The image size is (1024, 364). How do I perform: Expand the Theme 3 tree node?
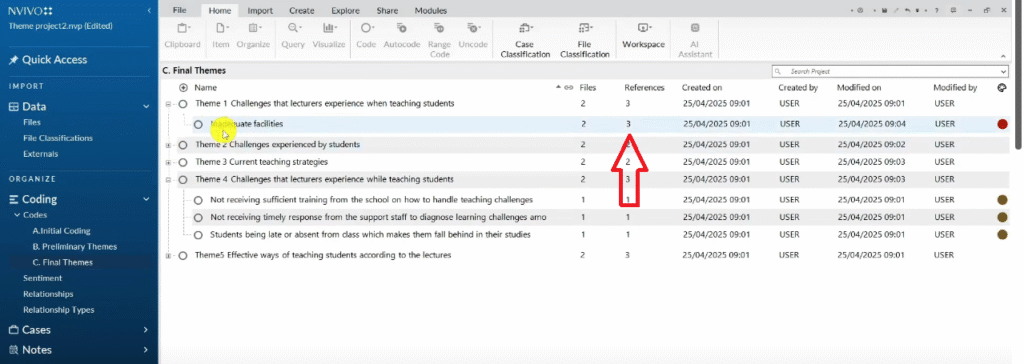coord(168,162)
